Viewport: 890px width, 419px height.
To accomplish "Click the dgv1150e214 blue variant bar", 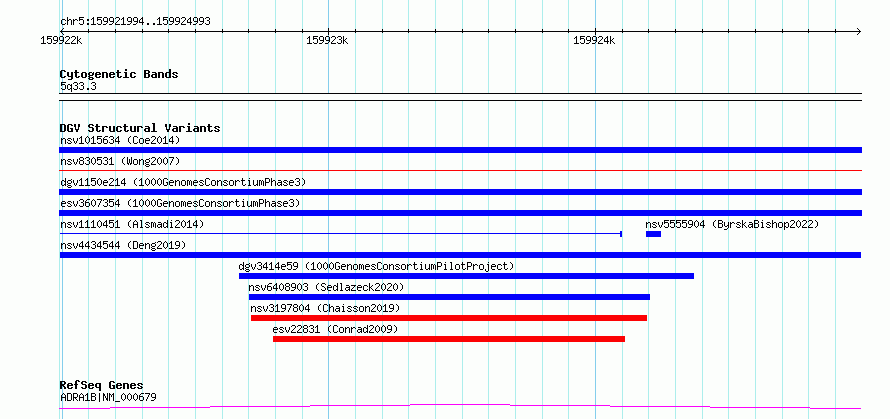I will pyautogui.click(x=460, y=192).
